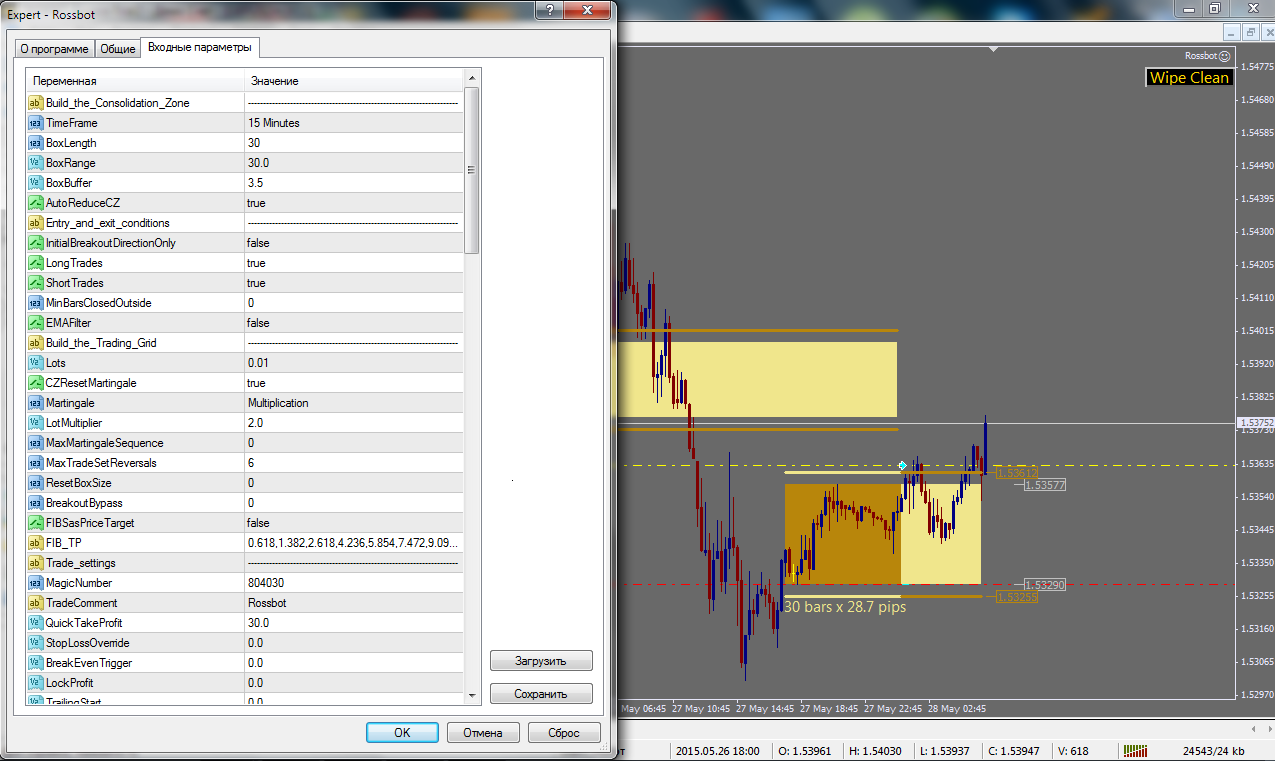Click the integer icon beside Martingale
1275x761 pixels.
(x=36, y=403)
